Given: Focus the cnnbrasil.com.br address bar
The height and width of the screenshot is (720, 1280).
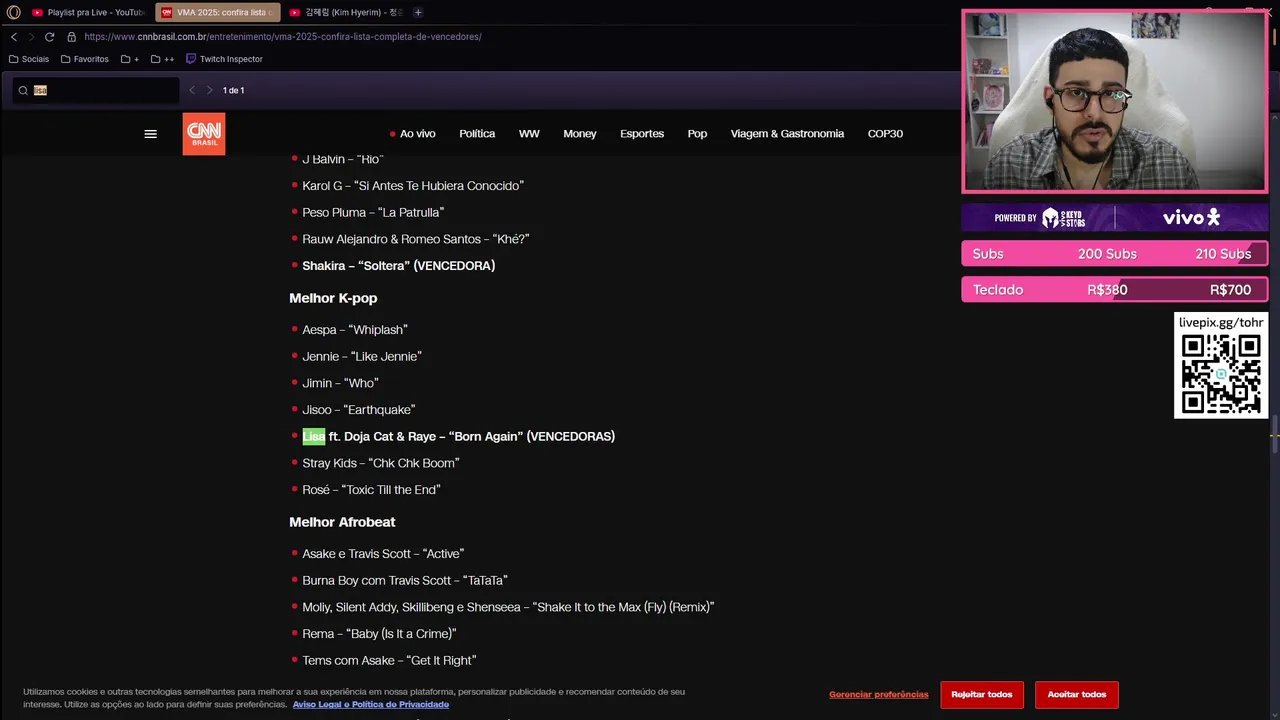Looking at the screenshot, I should (283, 37).
